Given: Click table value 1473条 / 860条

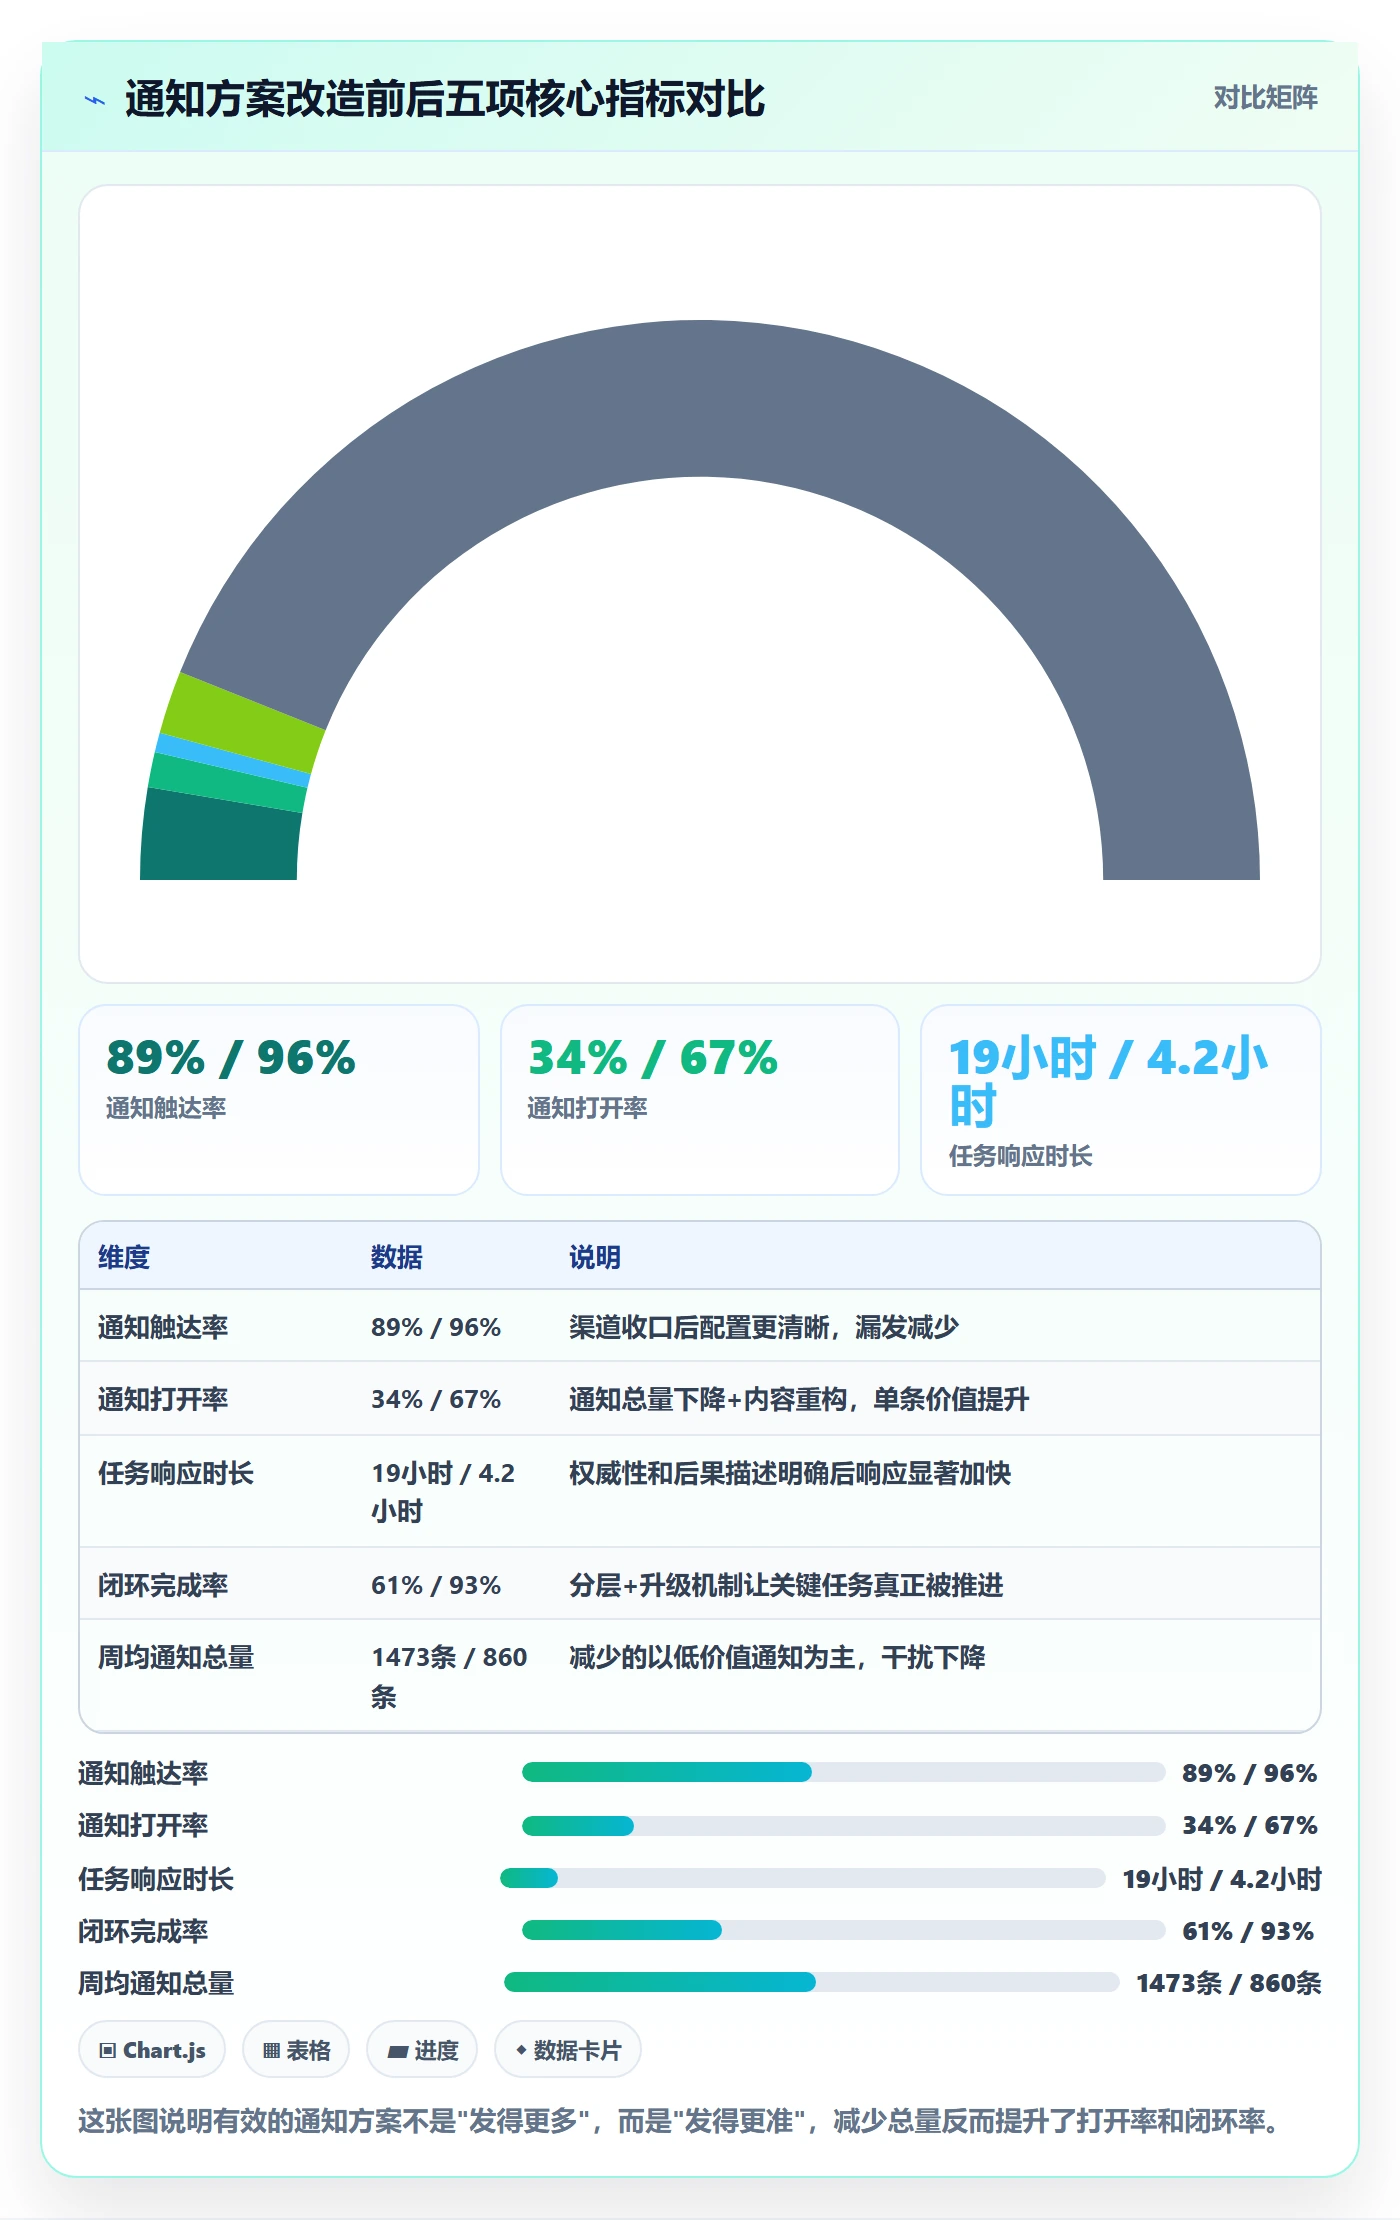Looking at the screenshot, I should click(x=449, y=1677).
